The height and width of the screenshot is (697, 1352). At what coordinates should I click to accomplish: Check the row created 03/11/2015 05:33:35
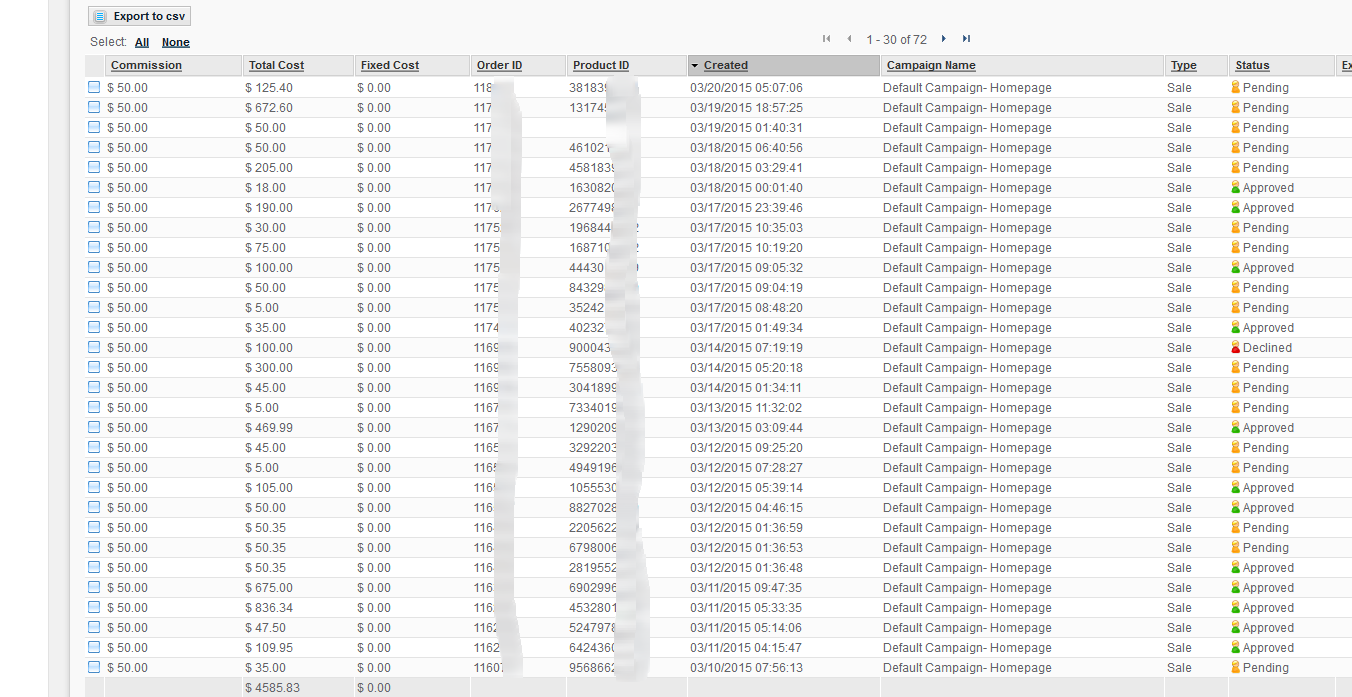tap(94, 607)
